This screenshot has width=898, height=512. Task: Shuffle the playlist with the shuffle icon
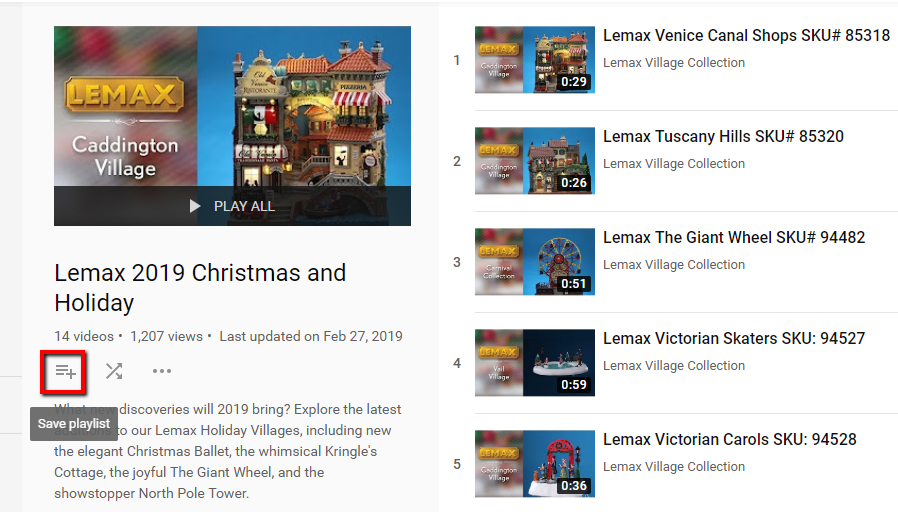114,371
